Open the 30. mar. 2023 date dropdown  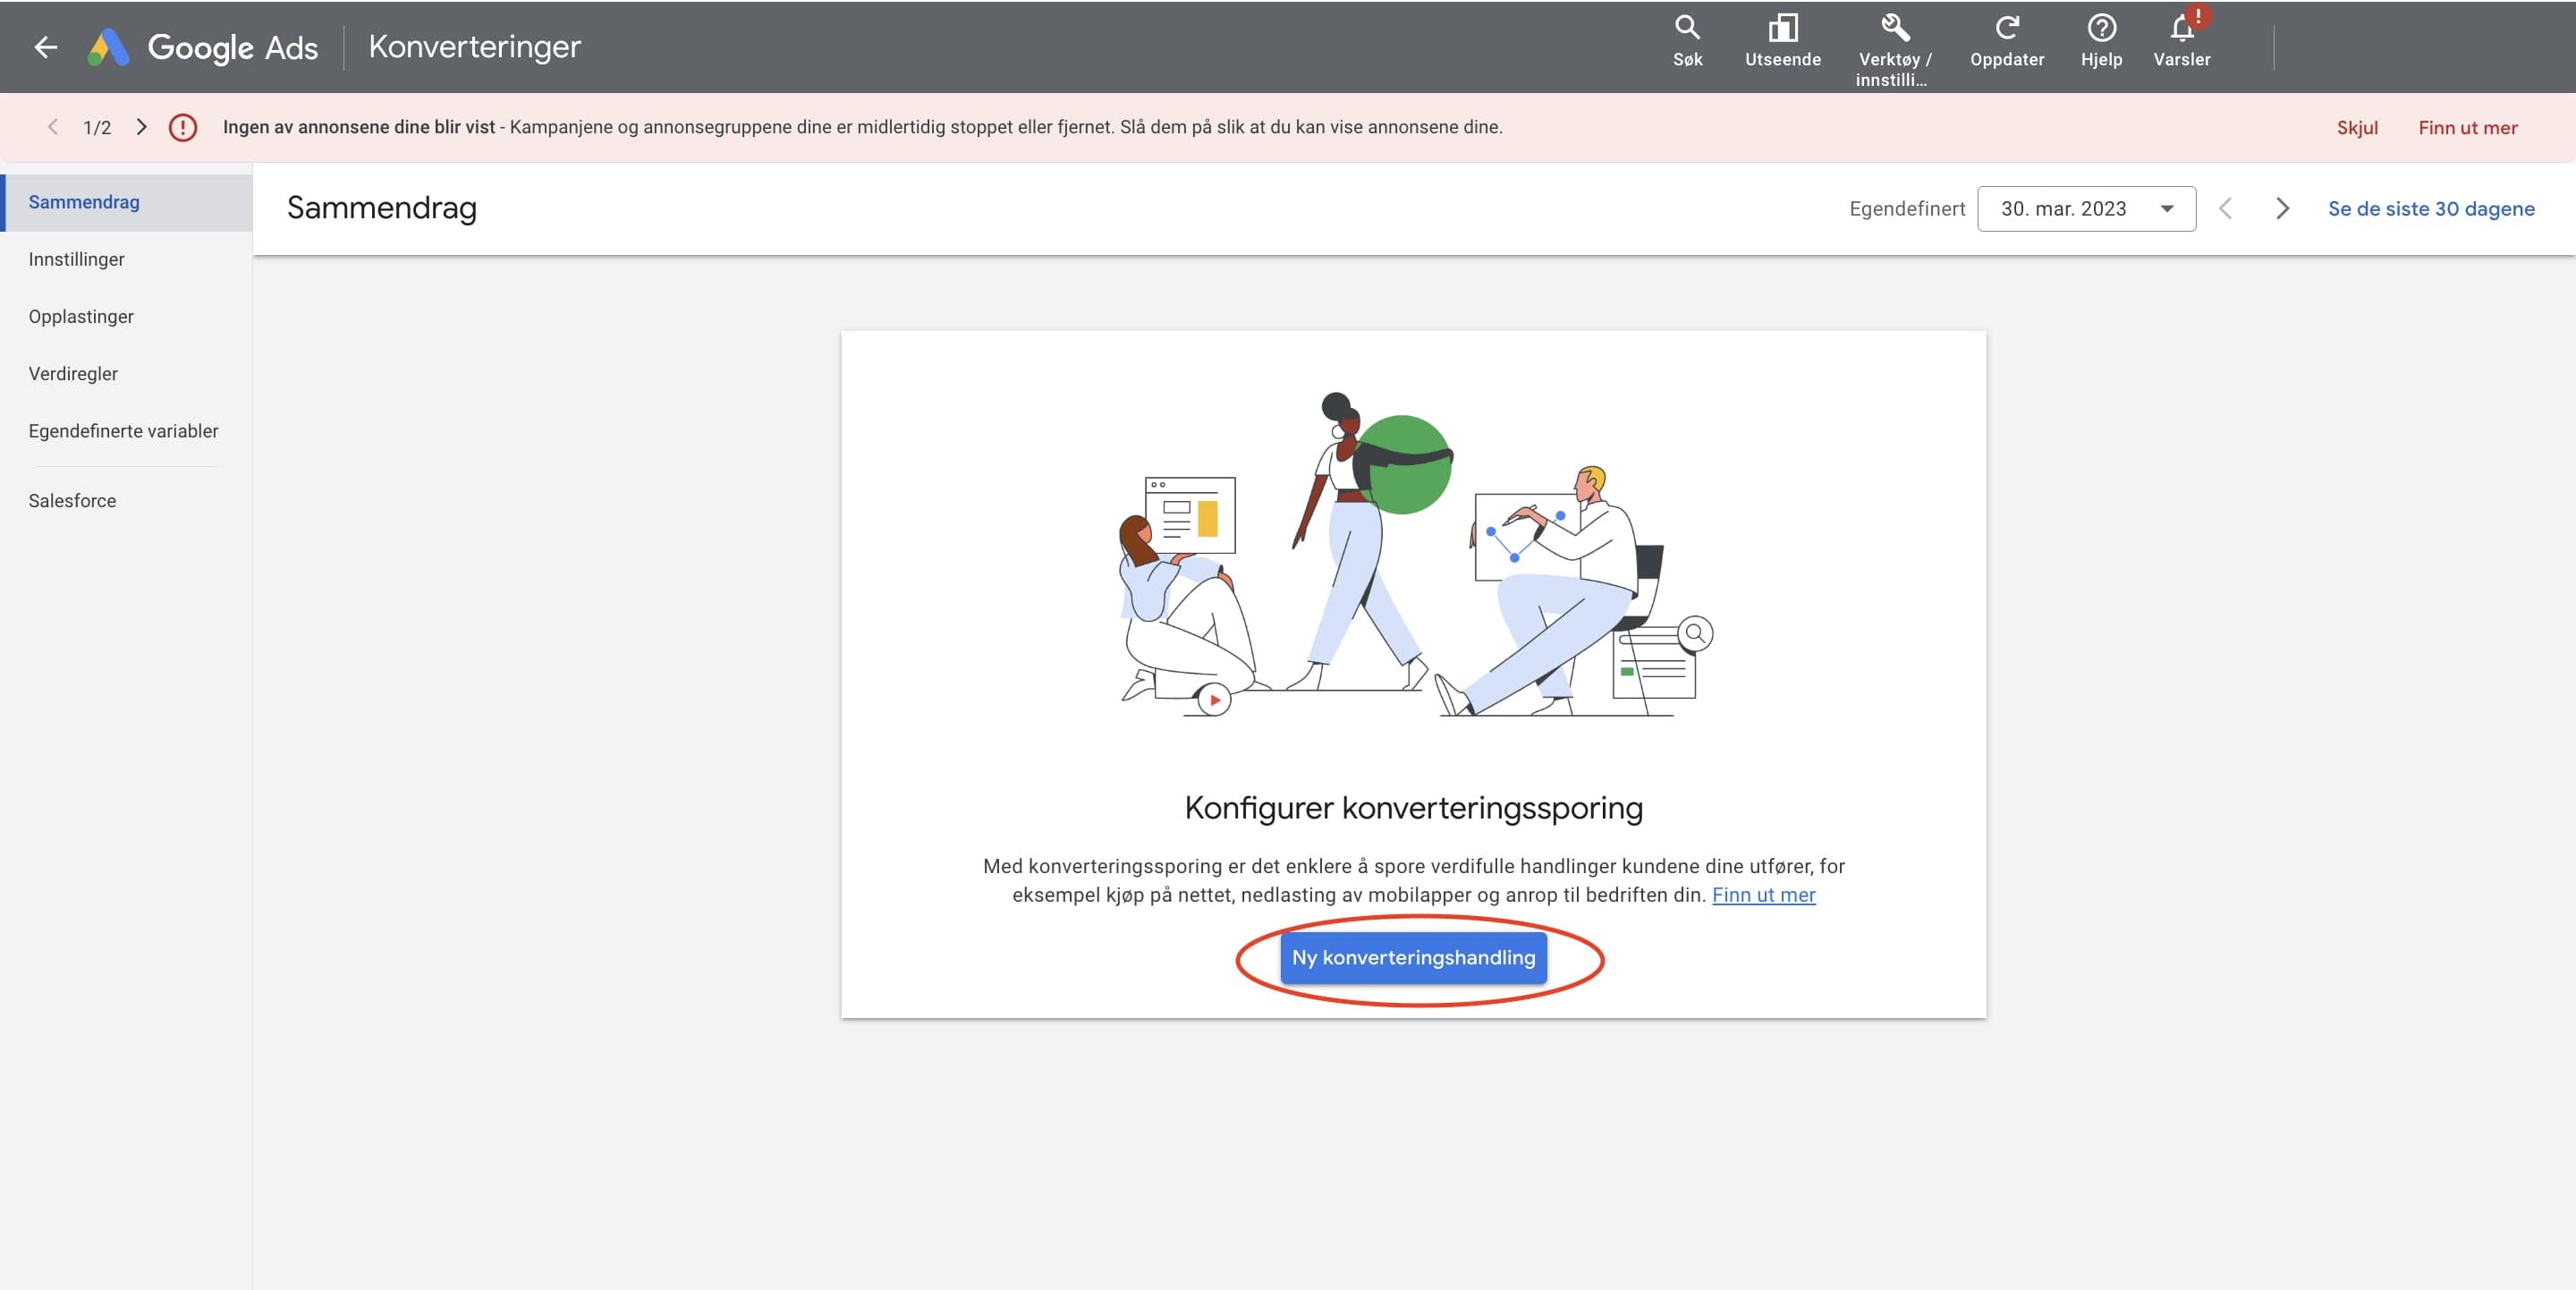pyautogui.click(x=2085, y=209)
